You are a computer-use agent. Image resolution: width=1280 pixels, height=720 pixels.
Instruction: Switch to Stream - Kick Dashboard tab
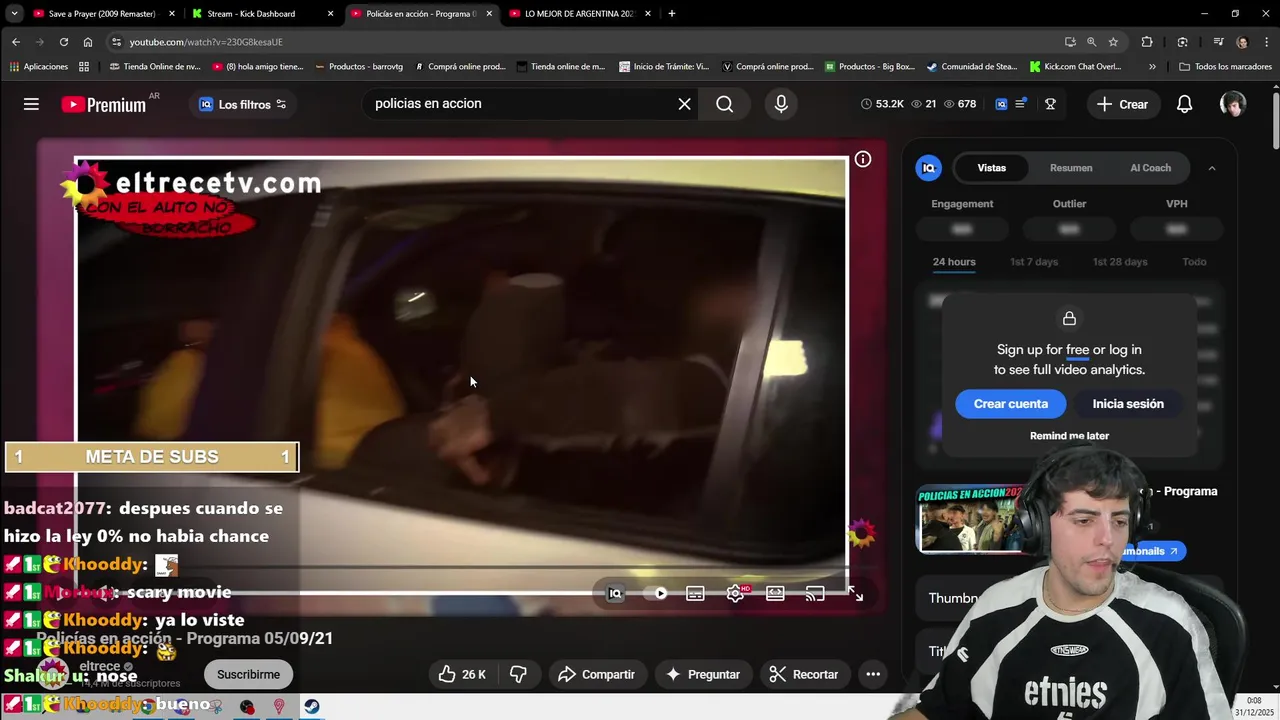[x=262, y=14]
